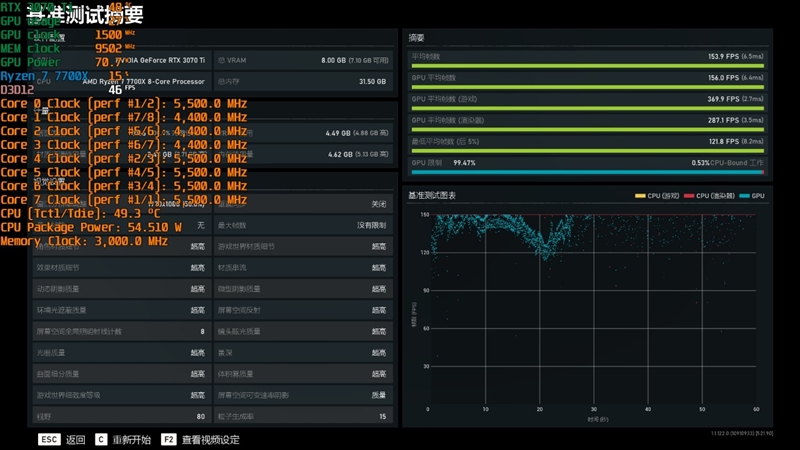Viewport: 800px width, 450px height.
Task: Click the CPU Package Power 54.510 W reading
Action: [91, 228]
